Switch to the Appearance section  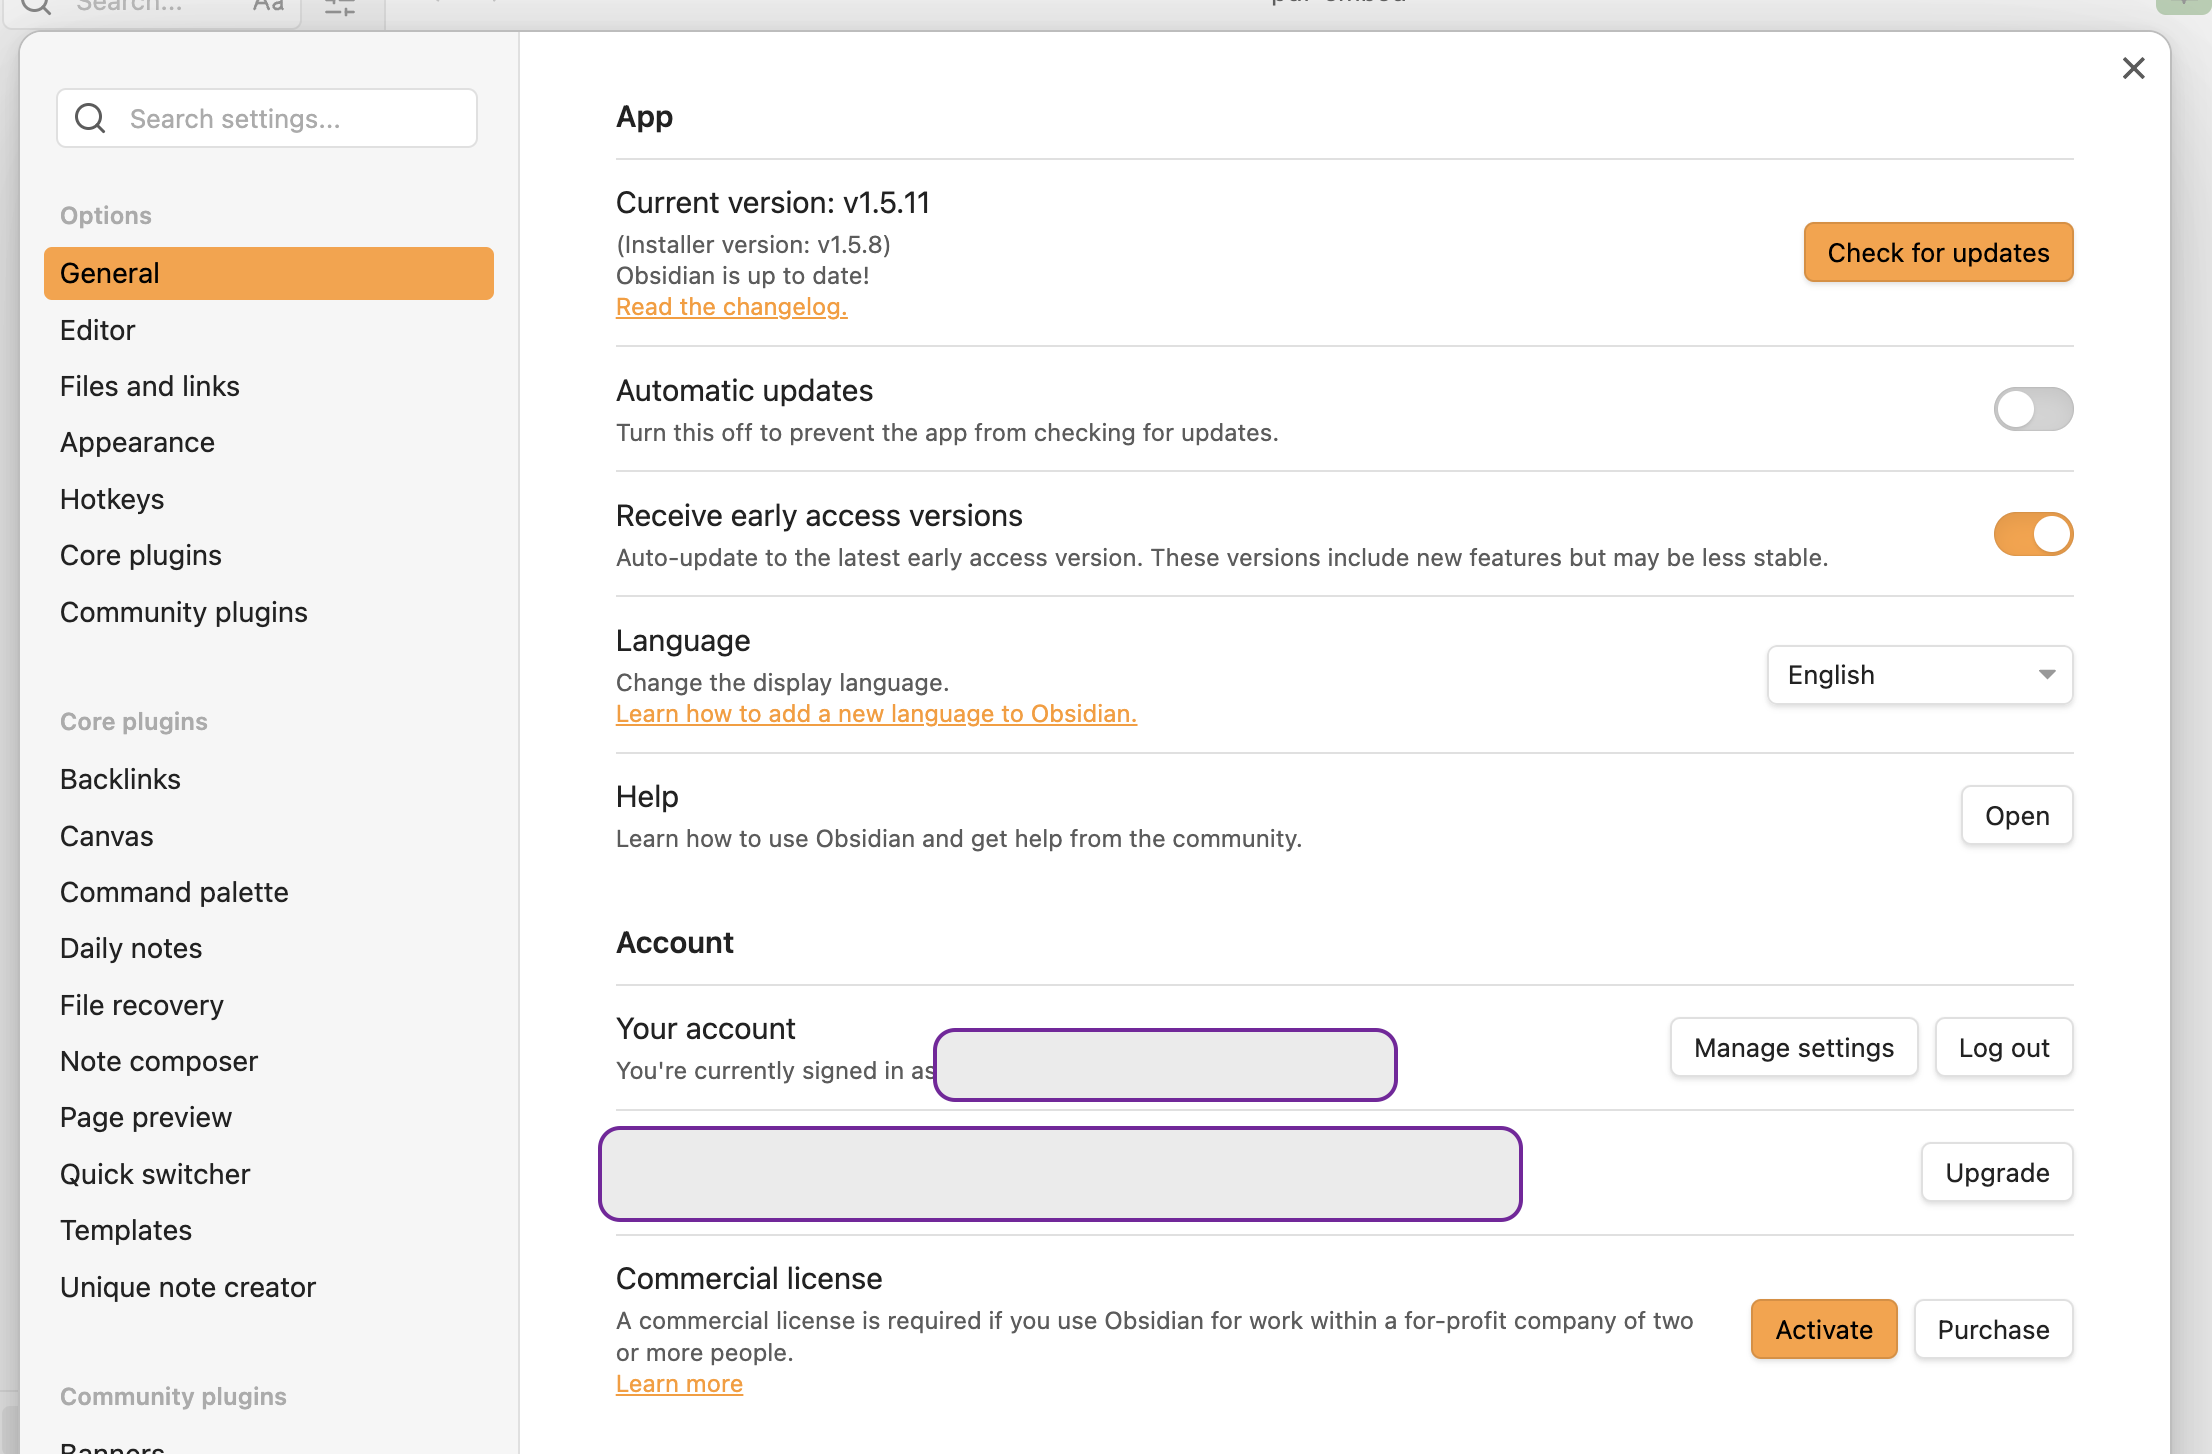tap(137, 442)
